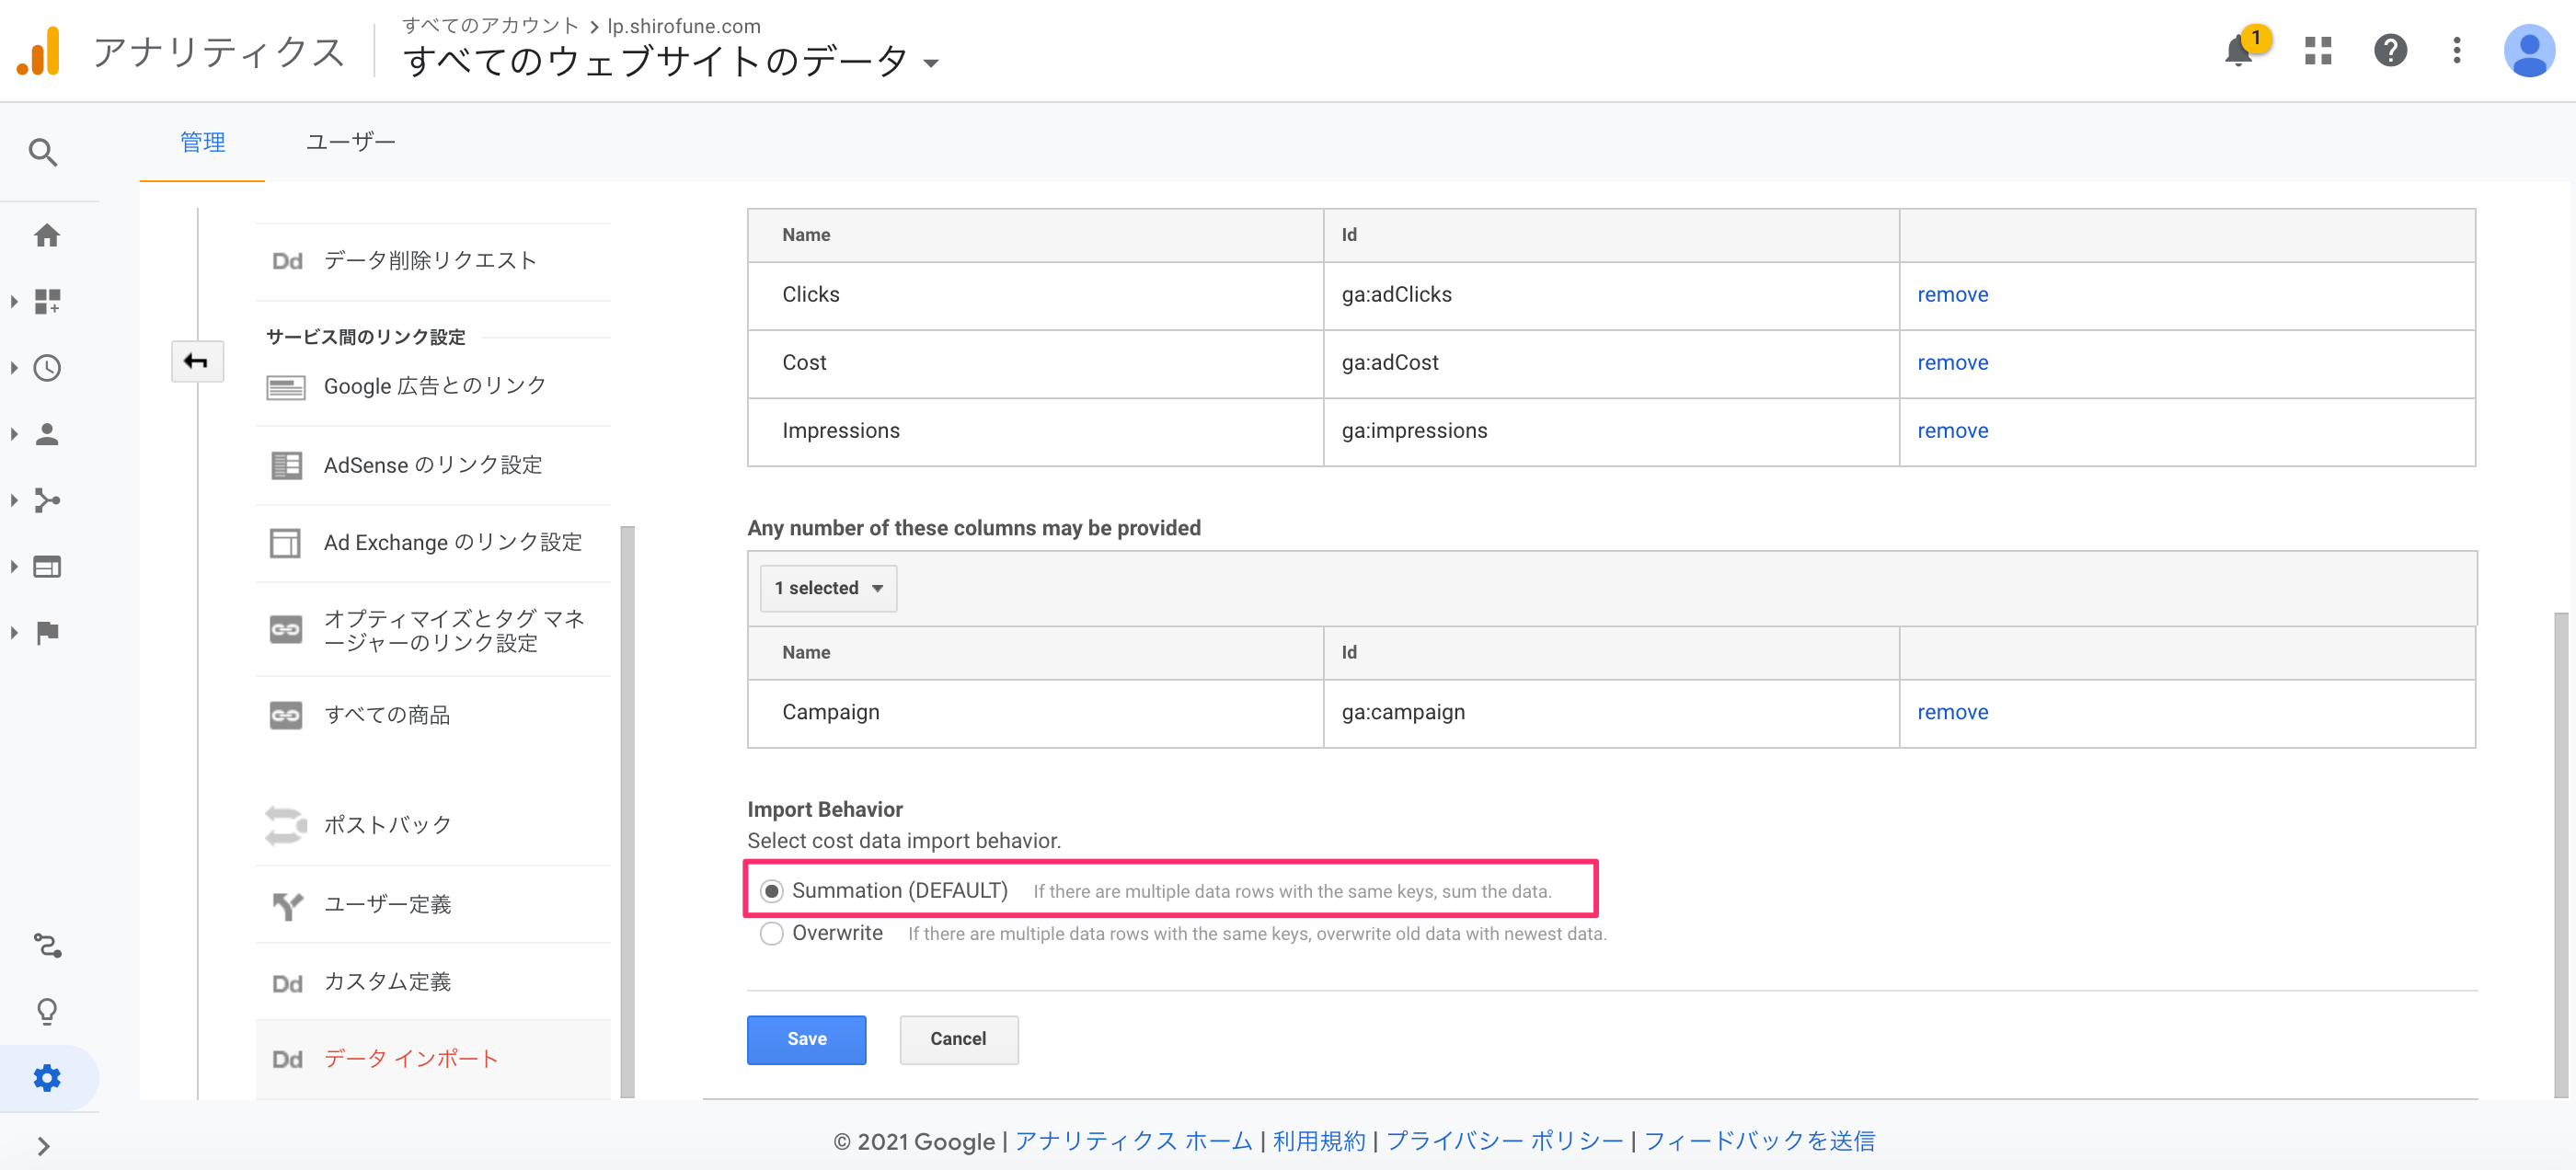Click the Save button
Image resolution: width=2576 pixels, height=1170 pixels.
tap(806, 1039)
